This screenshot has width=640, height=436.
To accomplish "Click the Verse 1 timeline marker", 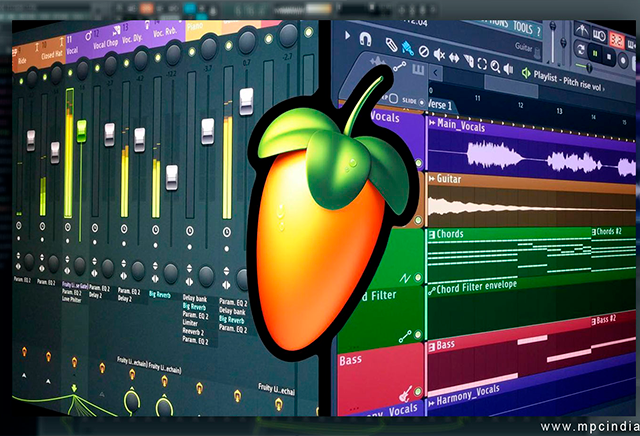I will point(440,105).
